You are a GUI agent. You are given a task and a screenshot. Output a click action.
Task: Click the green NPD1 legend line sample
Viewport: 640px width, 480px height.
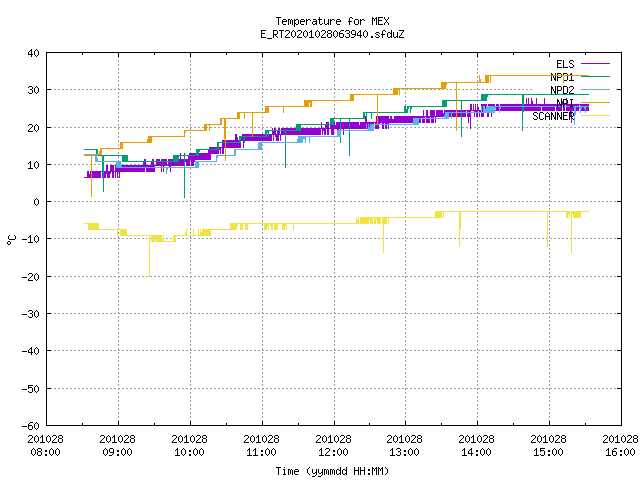coord(595,77)
